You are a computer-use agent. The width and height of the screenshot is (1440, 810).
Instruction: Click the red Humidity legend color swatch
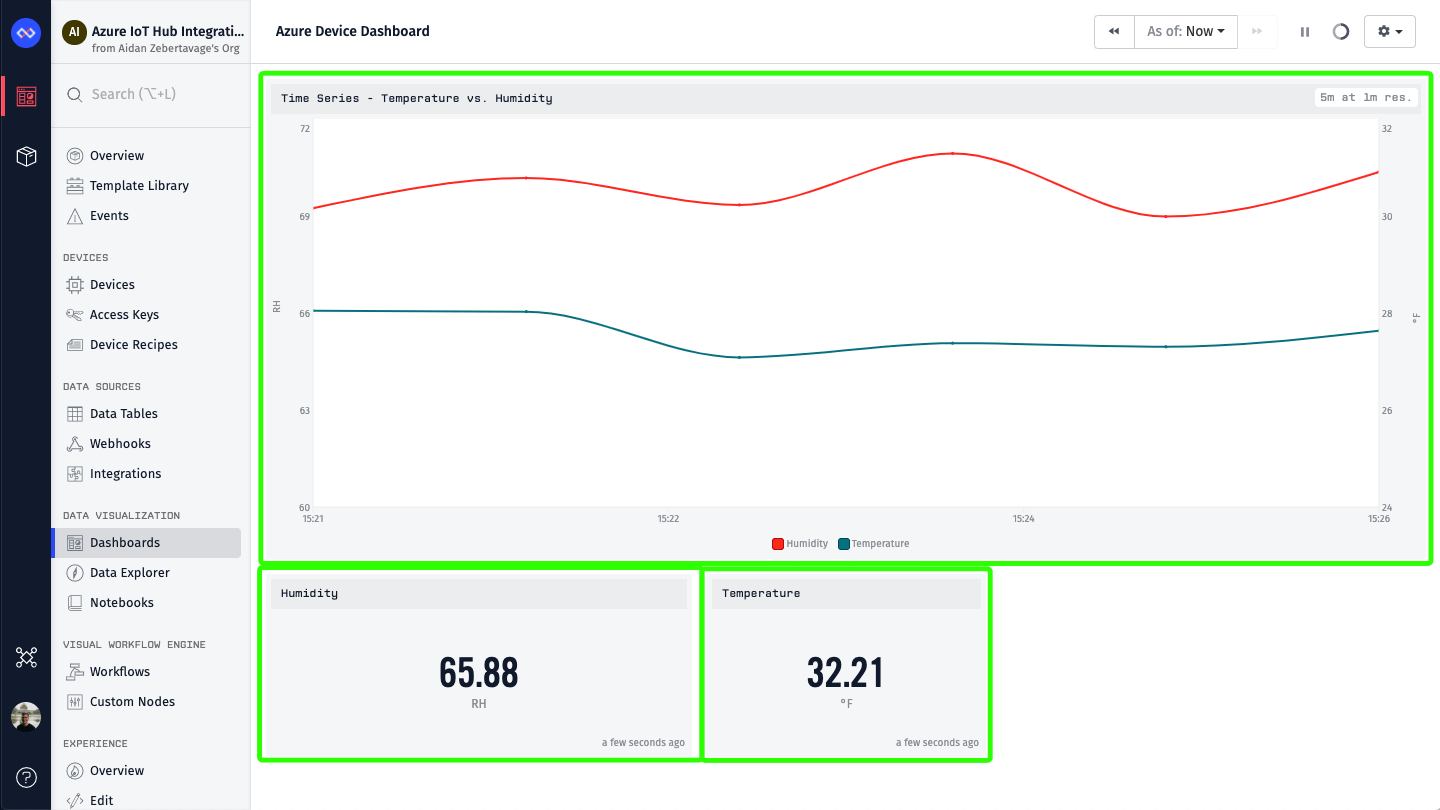pyautogui.click(x=777, y=544)
